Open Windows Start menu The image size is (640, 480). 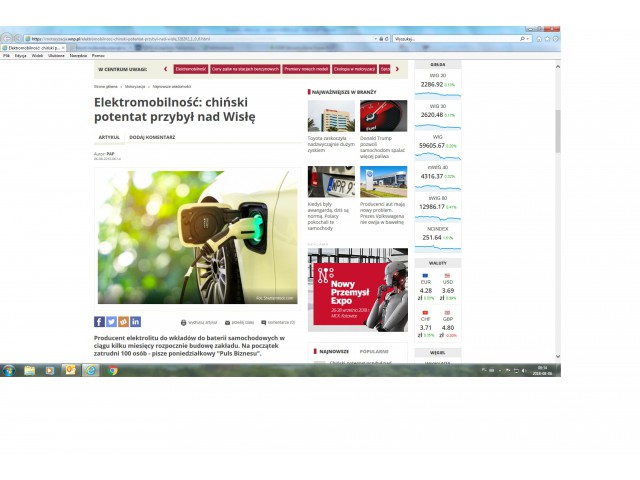coord(8,370)
